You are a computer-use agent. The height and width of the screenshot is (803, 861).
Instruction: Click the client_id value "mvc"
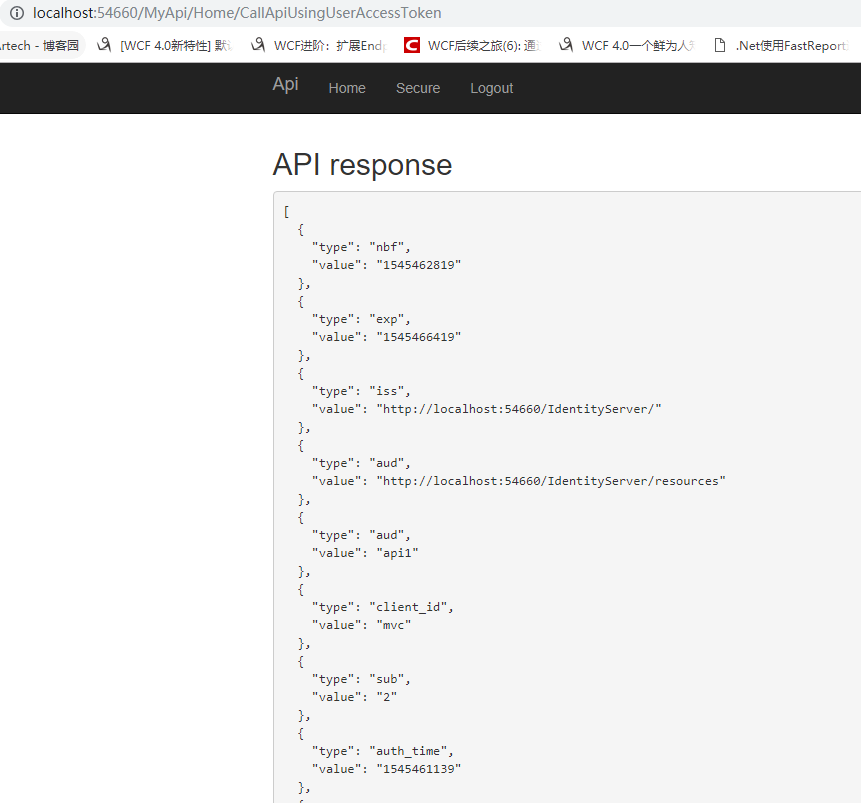click(x=395, y=625)
